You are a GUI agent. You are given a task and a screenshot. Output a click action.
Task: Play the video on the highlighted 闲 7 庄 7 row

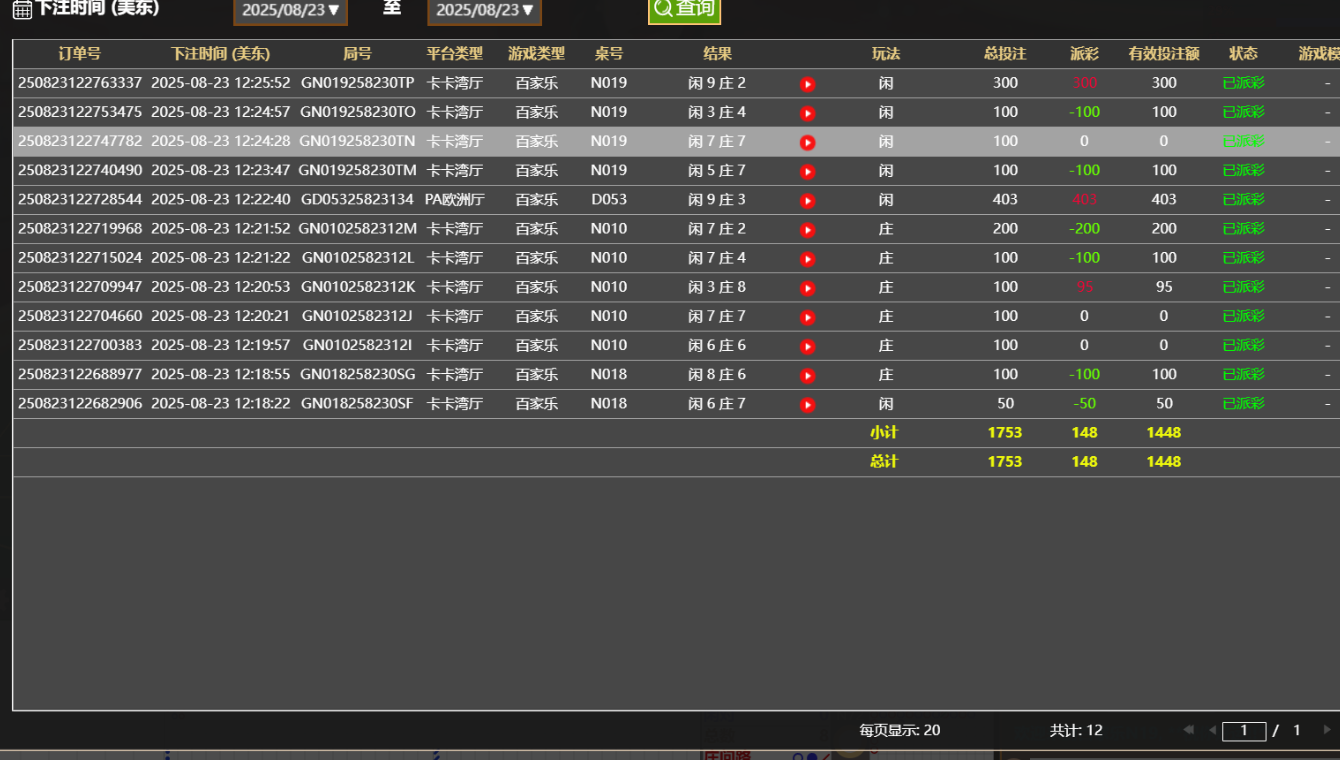[x=808, y=142]
